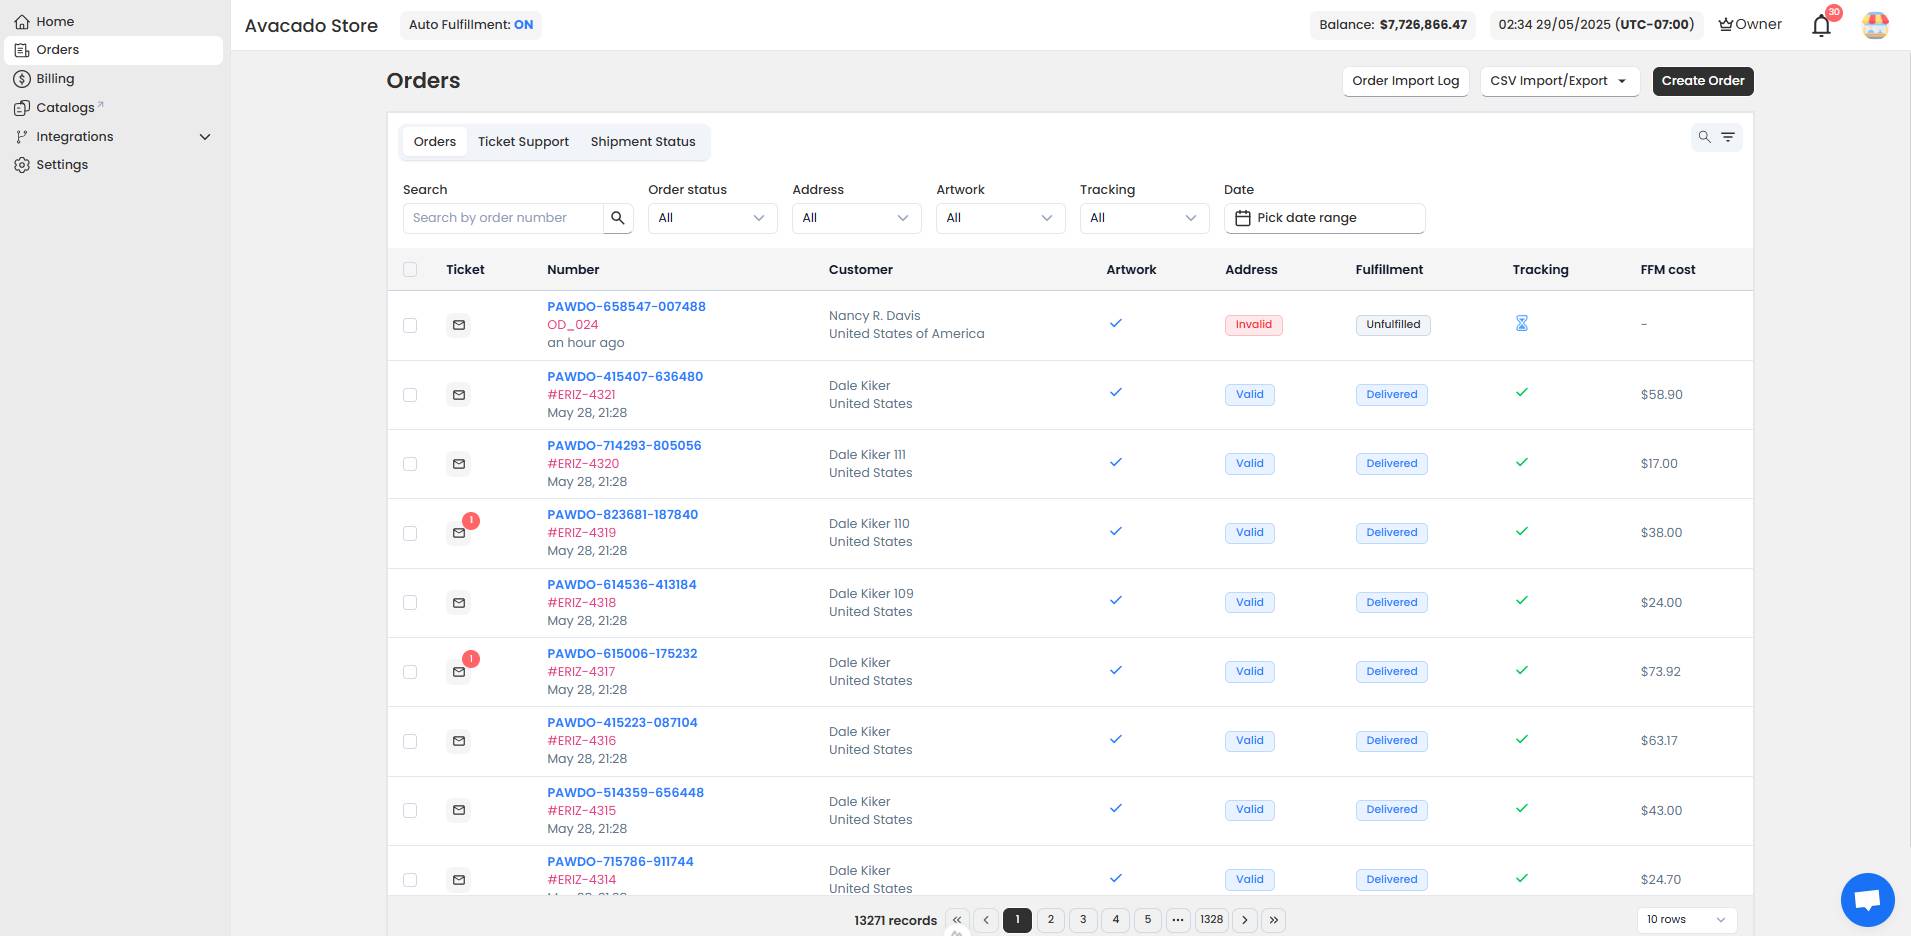The width and height of the screenshot is (1911, 936).
Task: Open the 10 rows per page dropdown
Action: coord(1686,920)
